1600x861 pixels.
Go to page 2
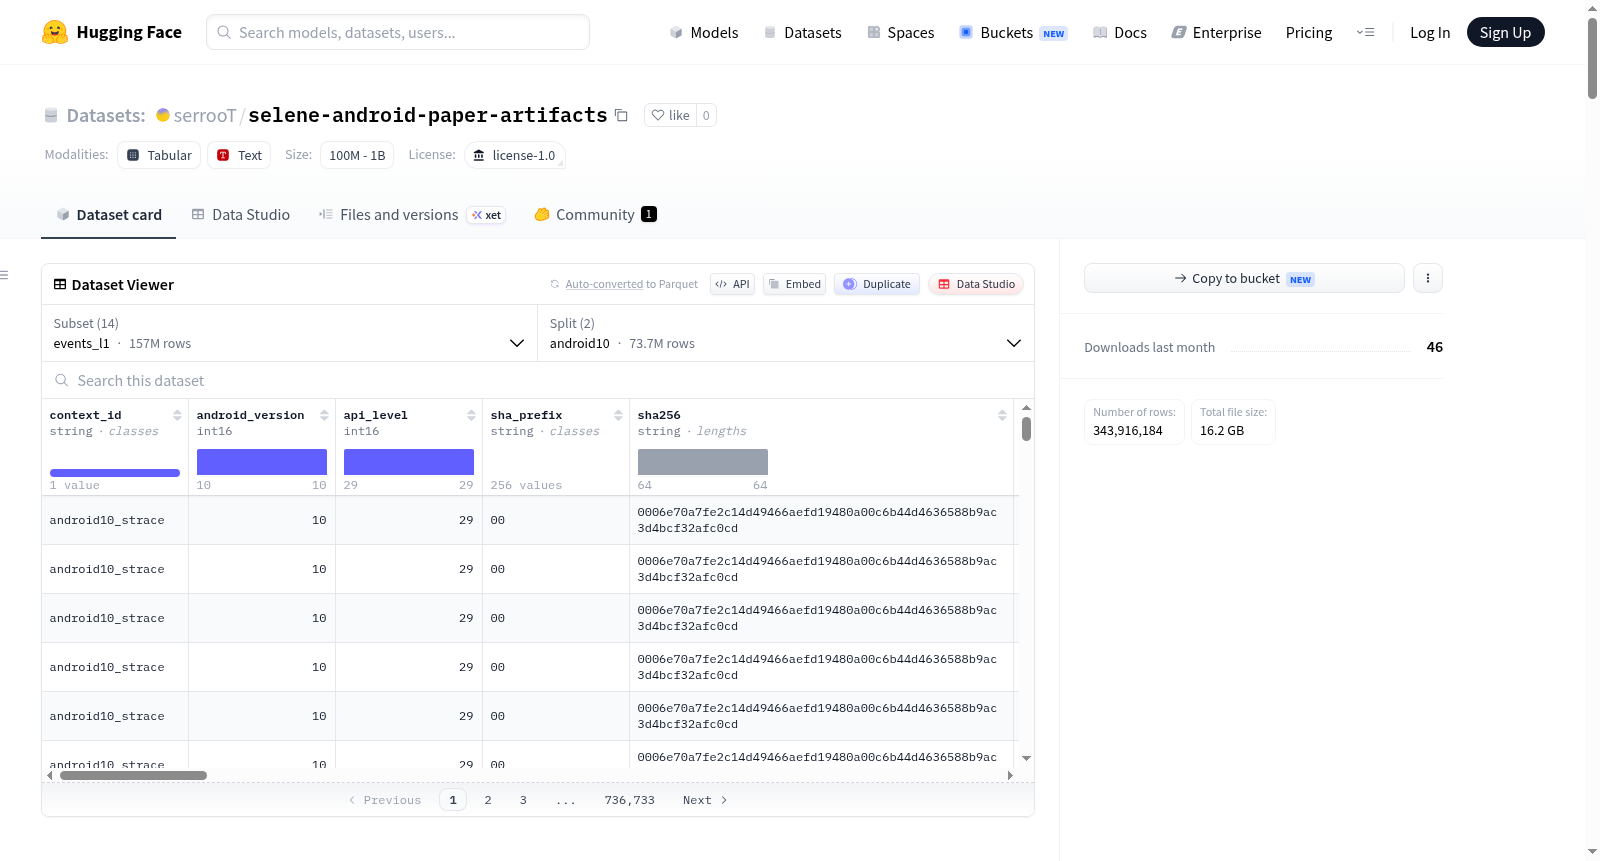[x=488, y=800]
